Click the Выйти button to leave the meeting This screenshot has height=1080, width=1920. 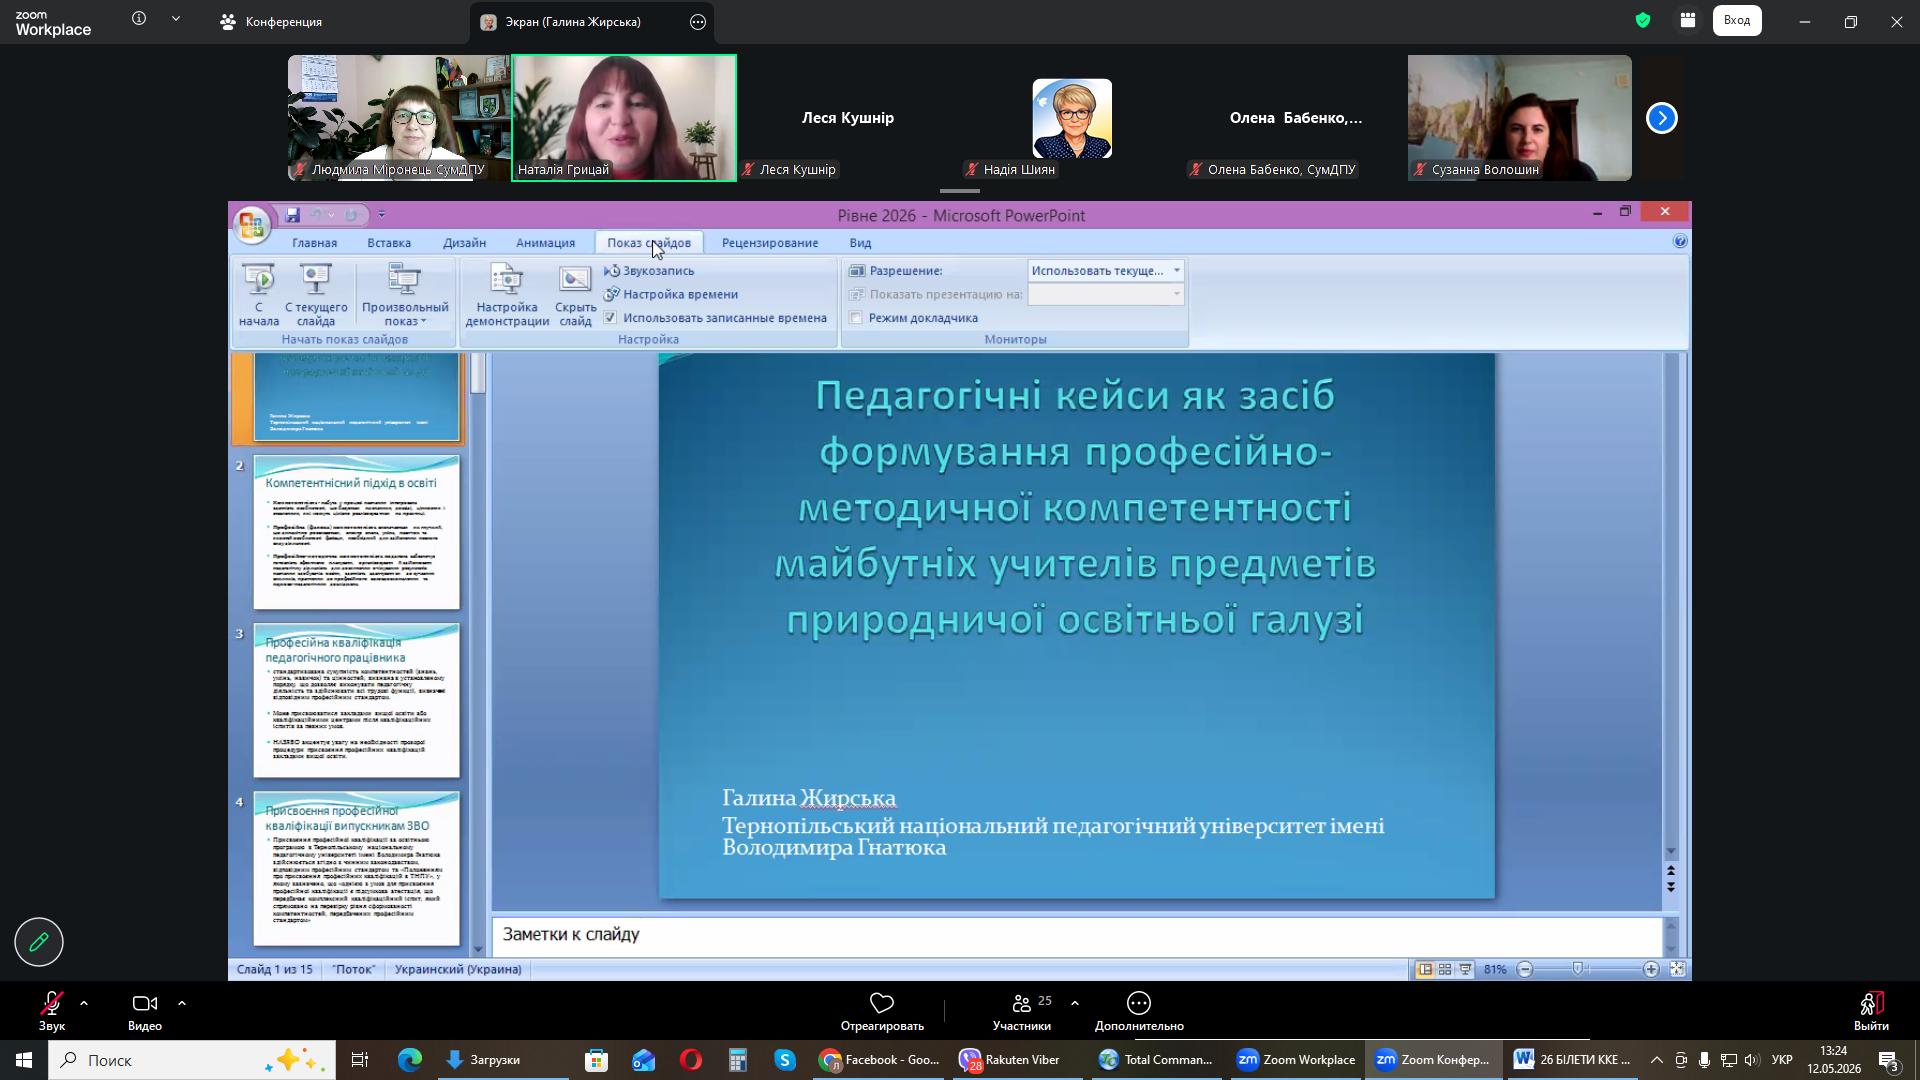tap(1871, 1011)
